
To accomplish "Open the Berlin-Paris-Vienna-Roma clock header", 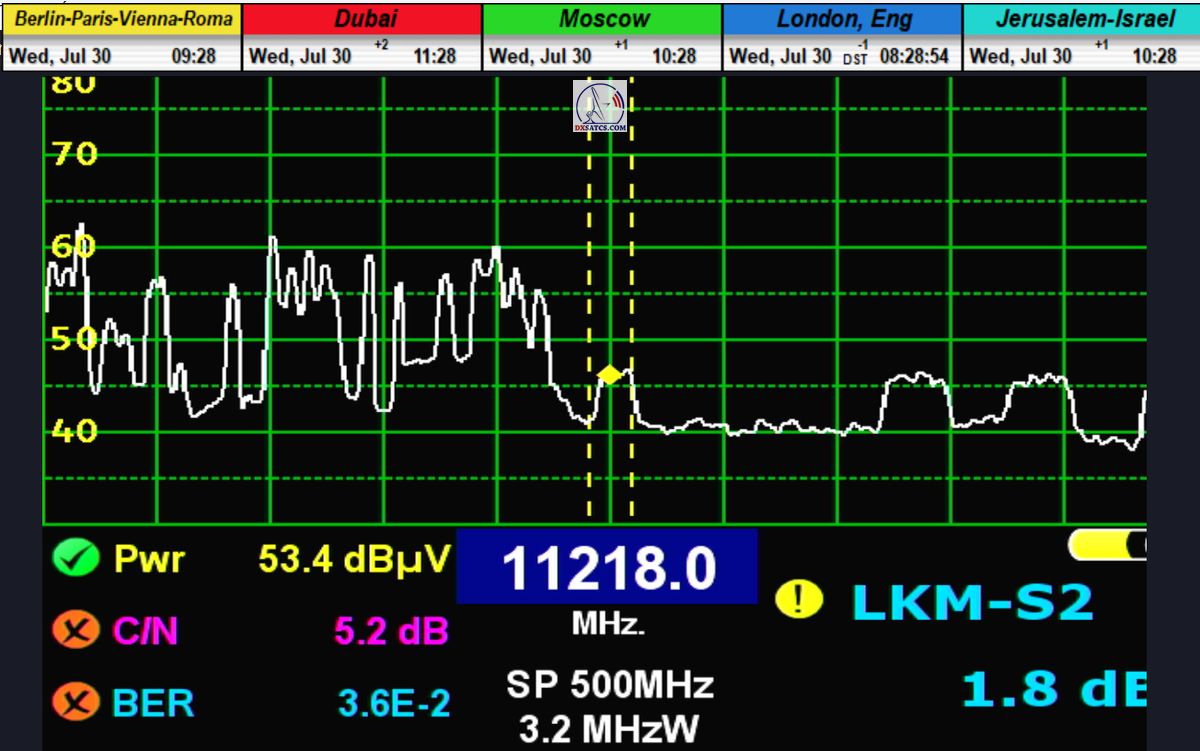I will (121, 19).
